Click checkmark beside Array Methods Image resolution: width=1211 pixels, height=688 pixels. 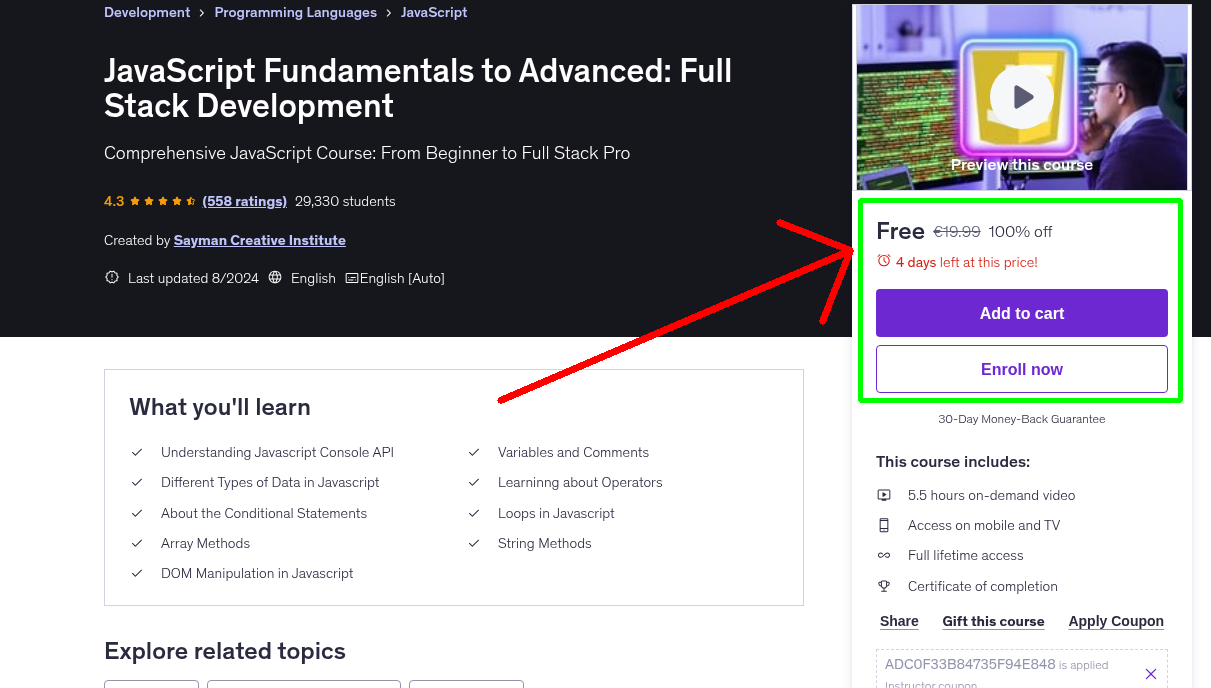click(137, 543)
